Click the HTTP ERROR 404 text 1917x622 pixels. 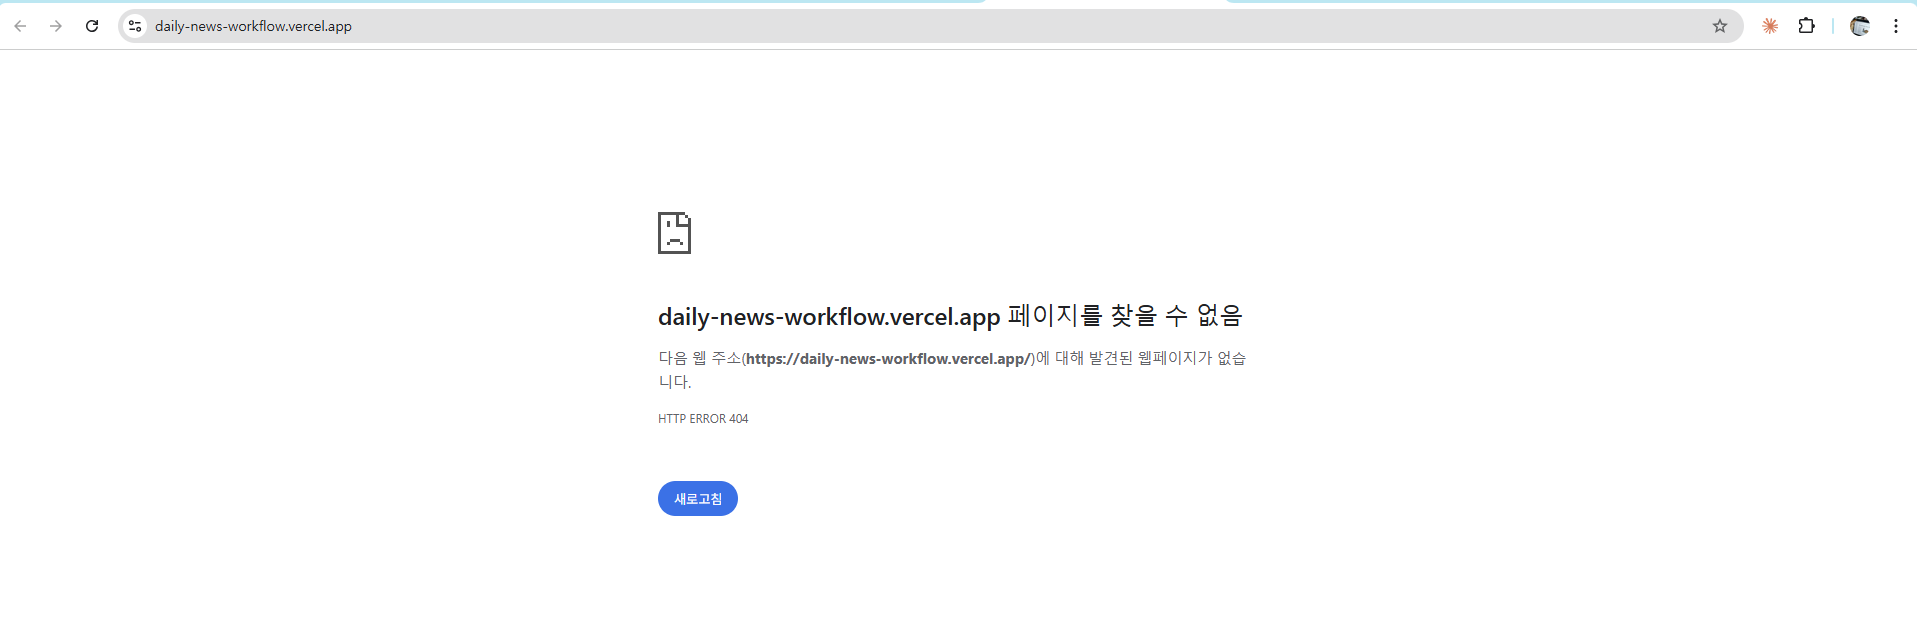703,419
